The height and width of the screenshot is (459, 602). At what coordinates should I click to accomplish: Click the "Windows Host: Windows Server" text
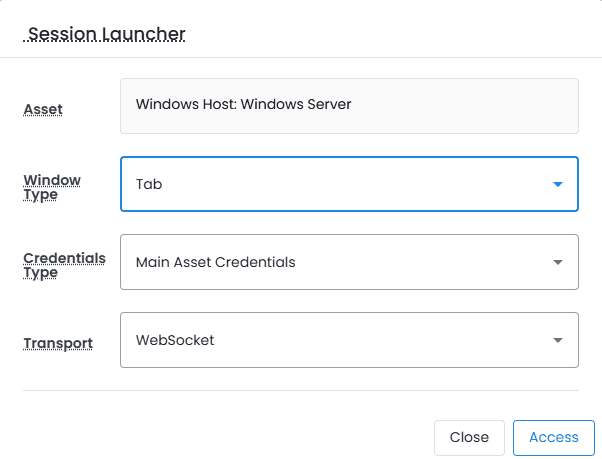(x=243, y=104)
